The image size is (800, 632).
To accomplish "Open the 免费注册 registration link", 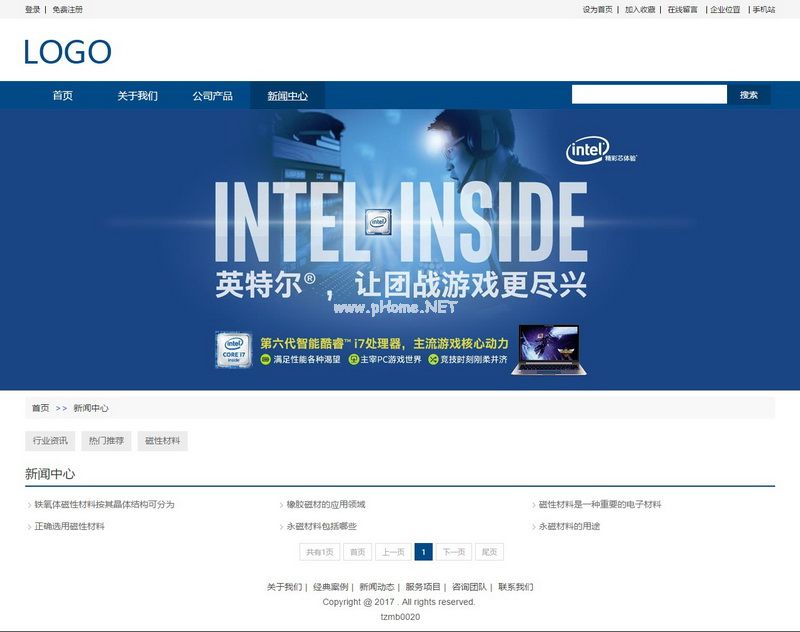I will click(67, 9).
